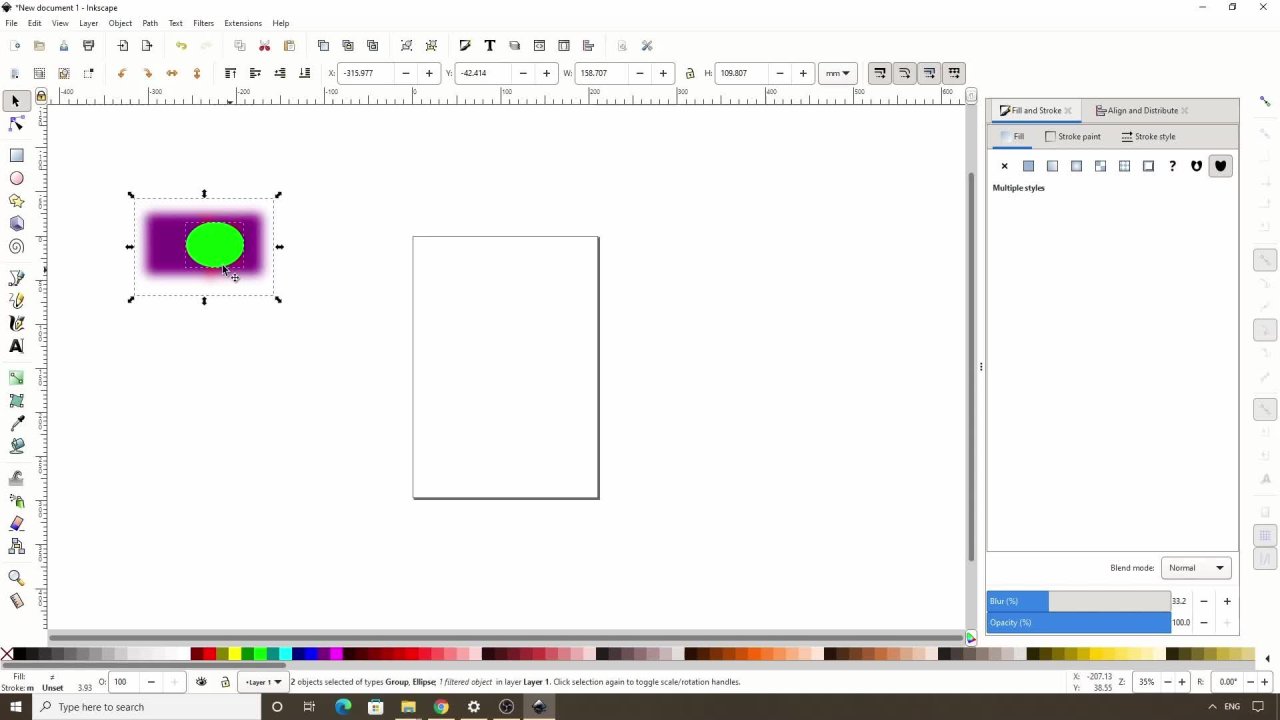
Task: Switch to the Stroke style tab
Action: tap(1148, 137)
